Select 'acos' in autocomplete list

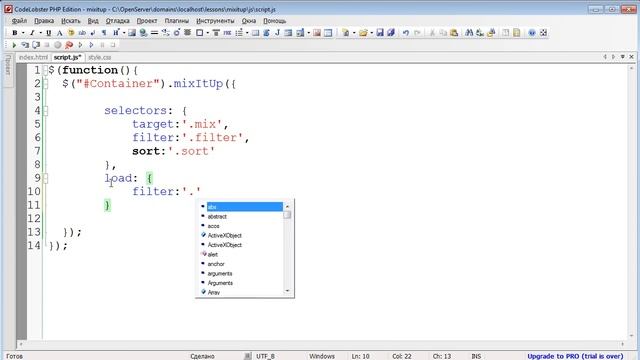[x=213, y=226]
